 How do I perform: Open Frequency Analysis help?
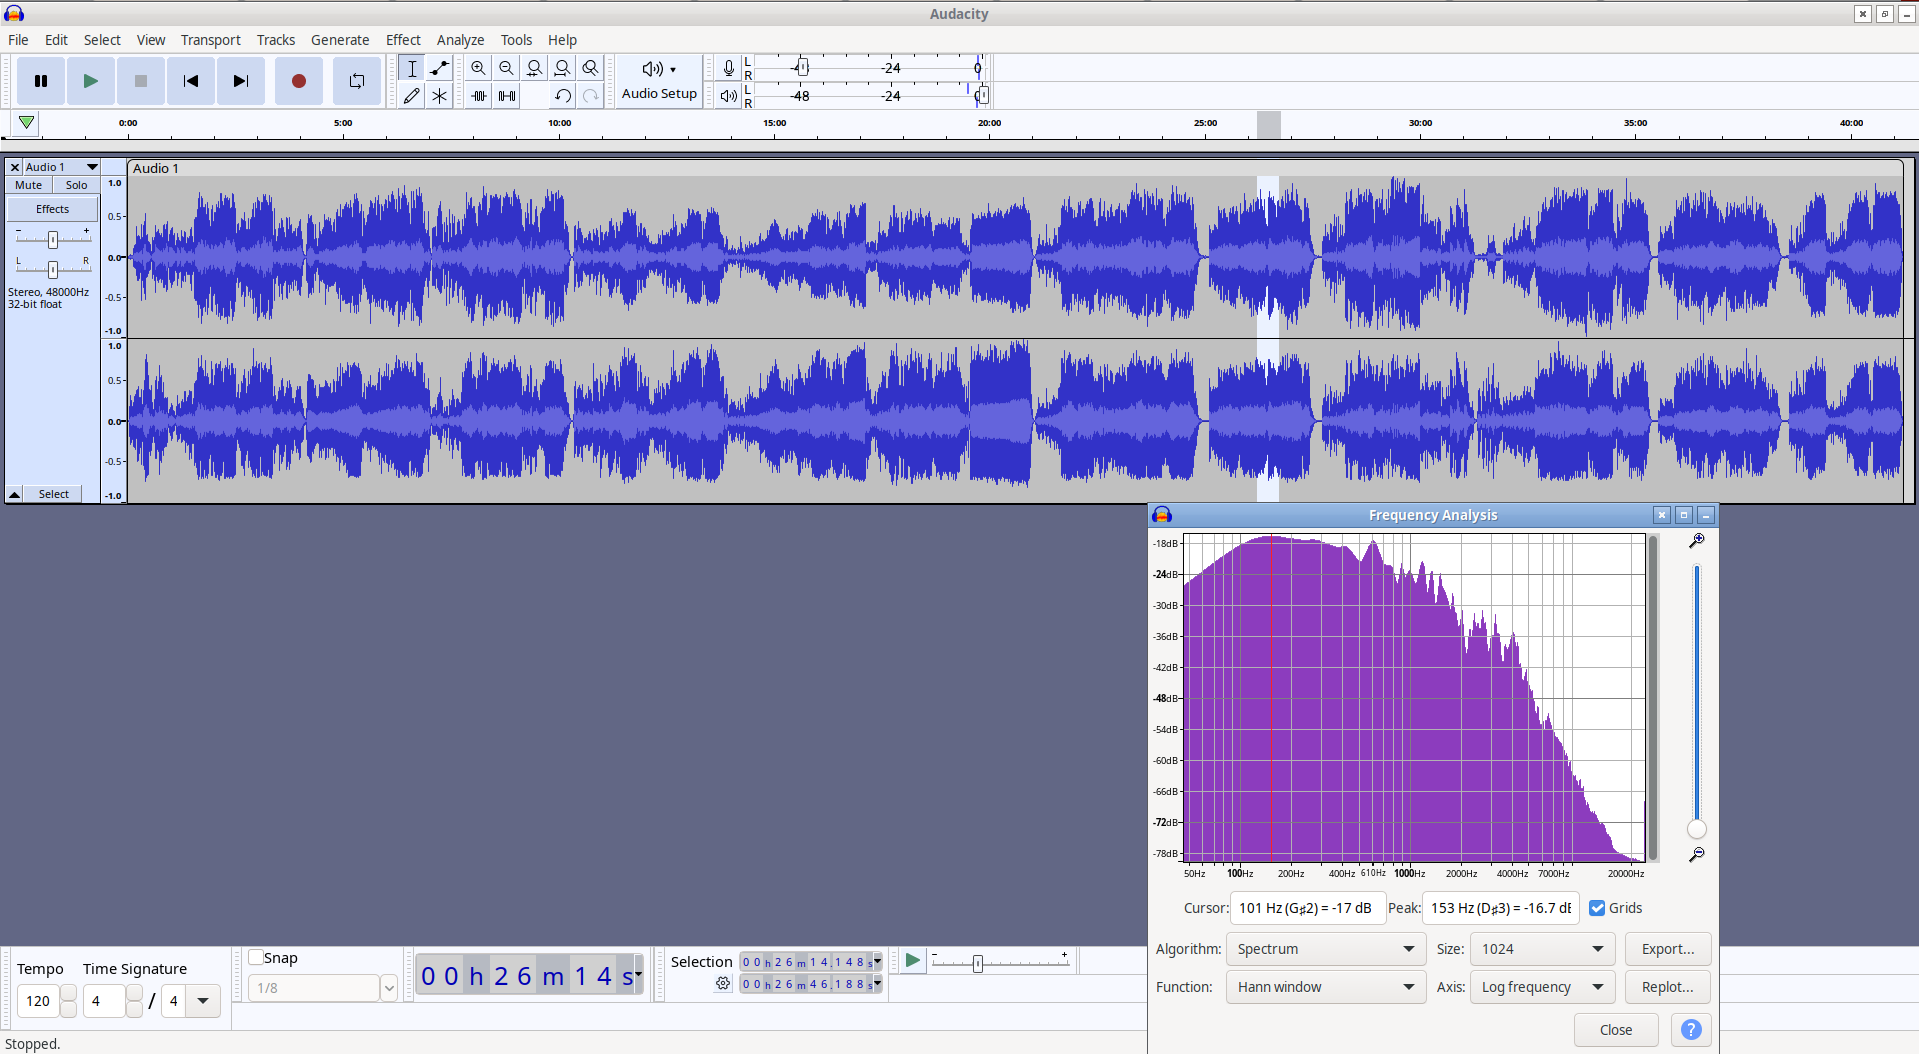pyautogui.click(x=1691, y=1030)
